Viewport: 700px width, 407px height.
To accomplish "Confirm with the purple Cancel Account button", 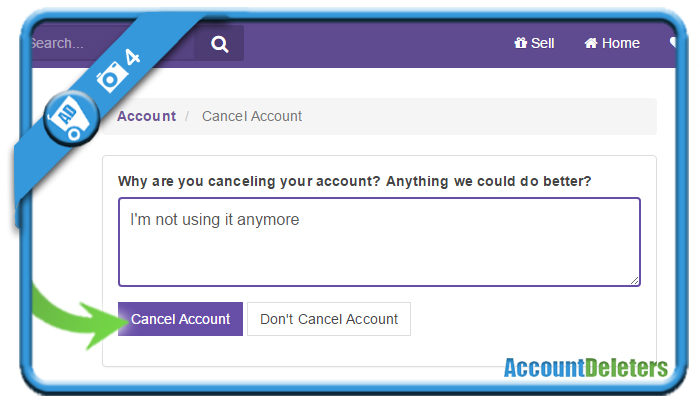I will [x=180, y=319].
